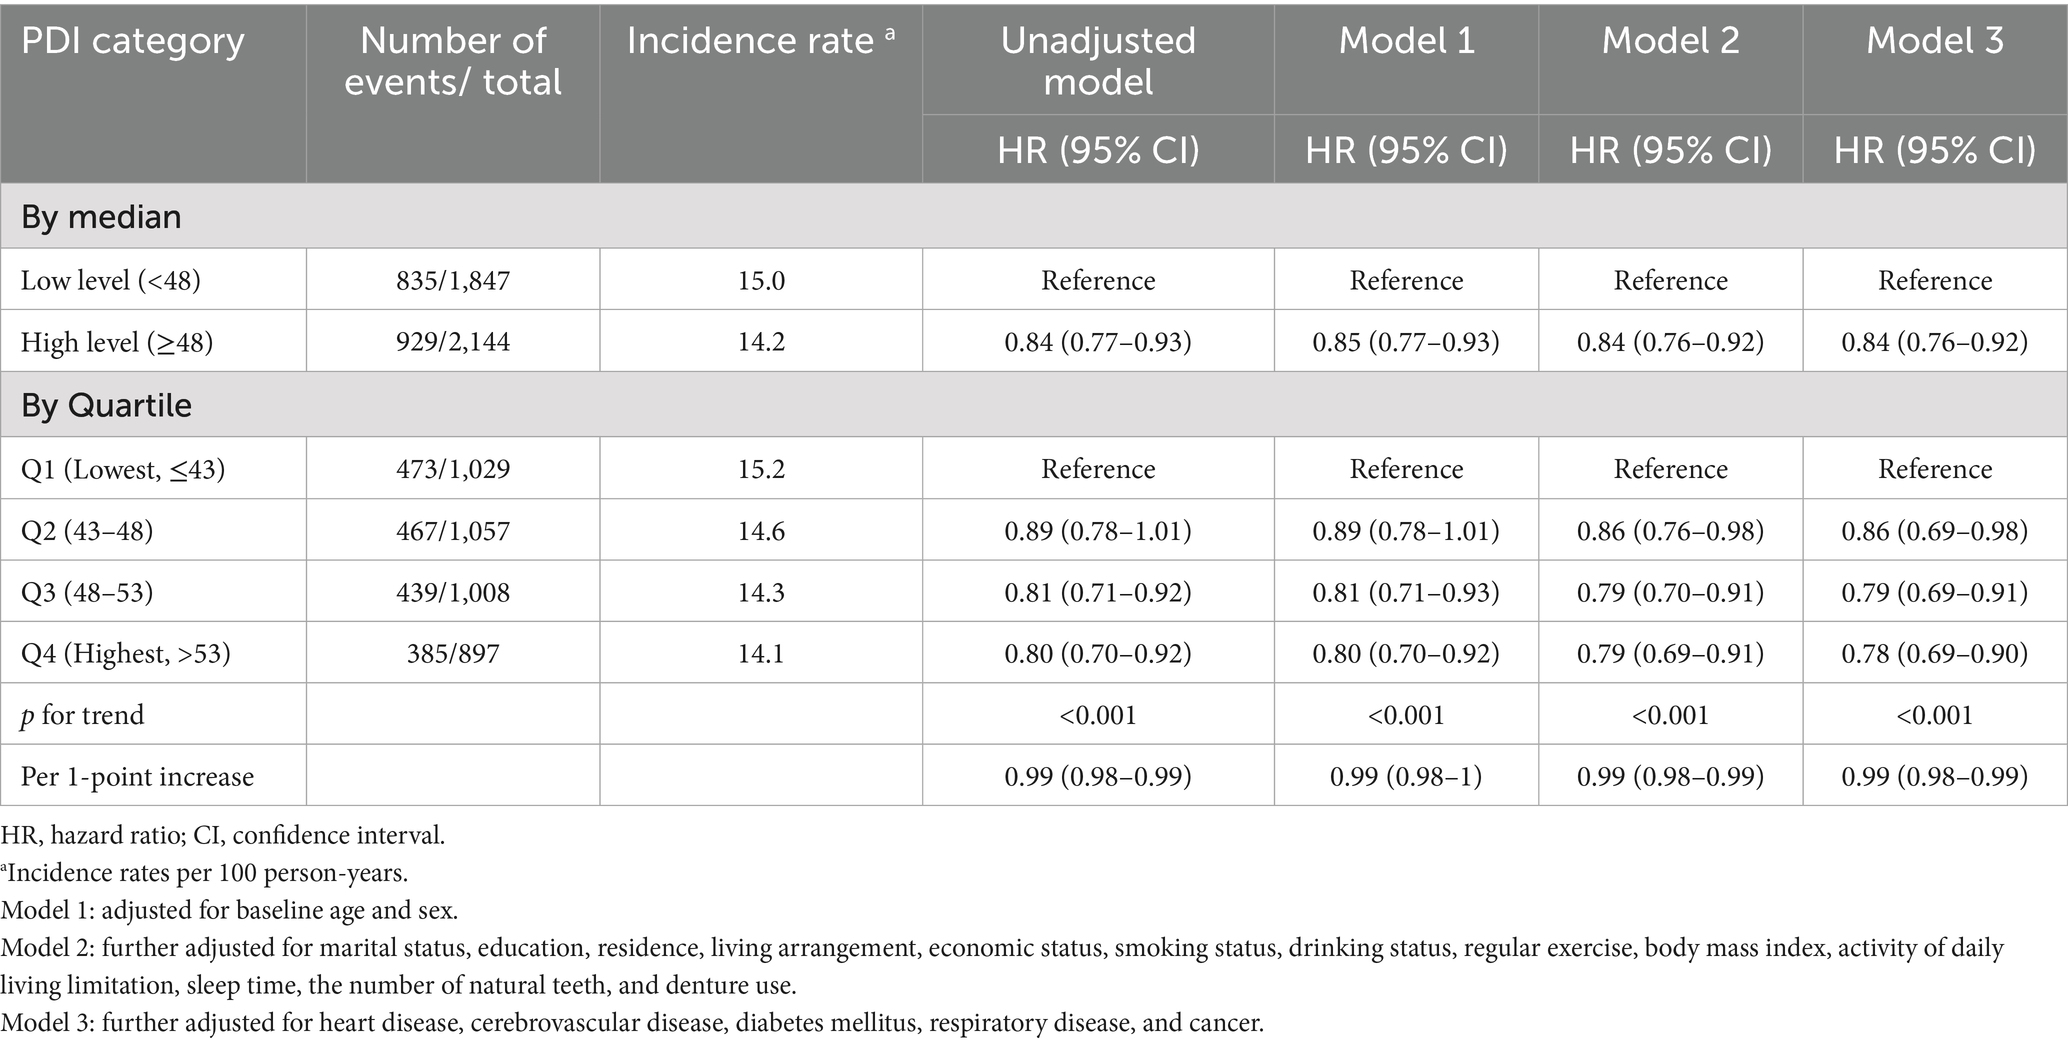Click the Low level (<48) row label
This screenshot has height=1045, width=2068.
111,280
